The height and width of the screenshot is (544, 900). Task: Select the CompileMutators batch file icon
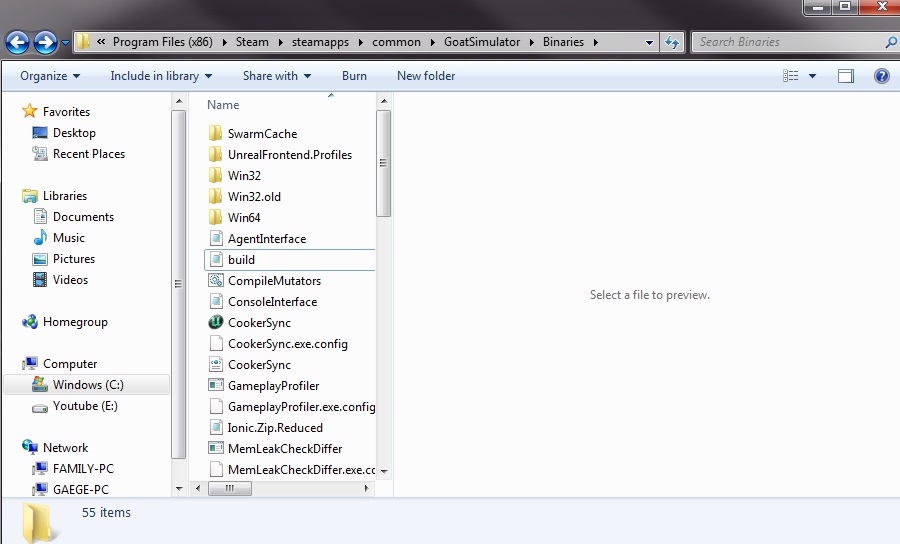tap(216, 281)
